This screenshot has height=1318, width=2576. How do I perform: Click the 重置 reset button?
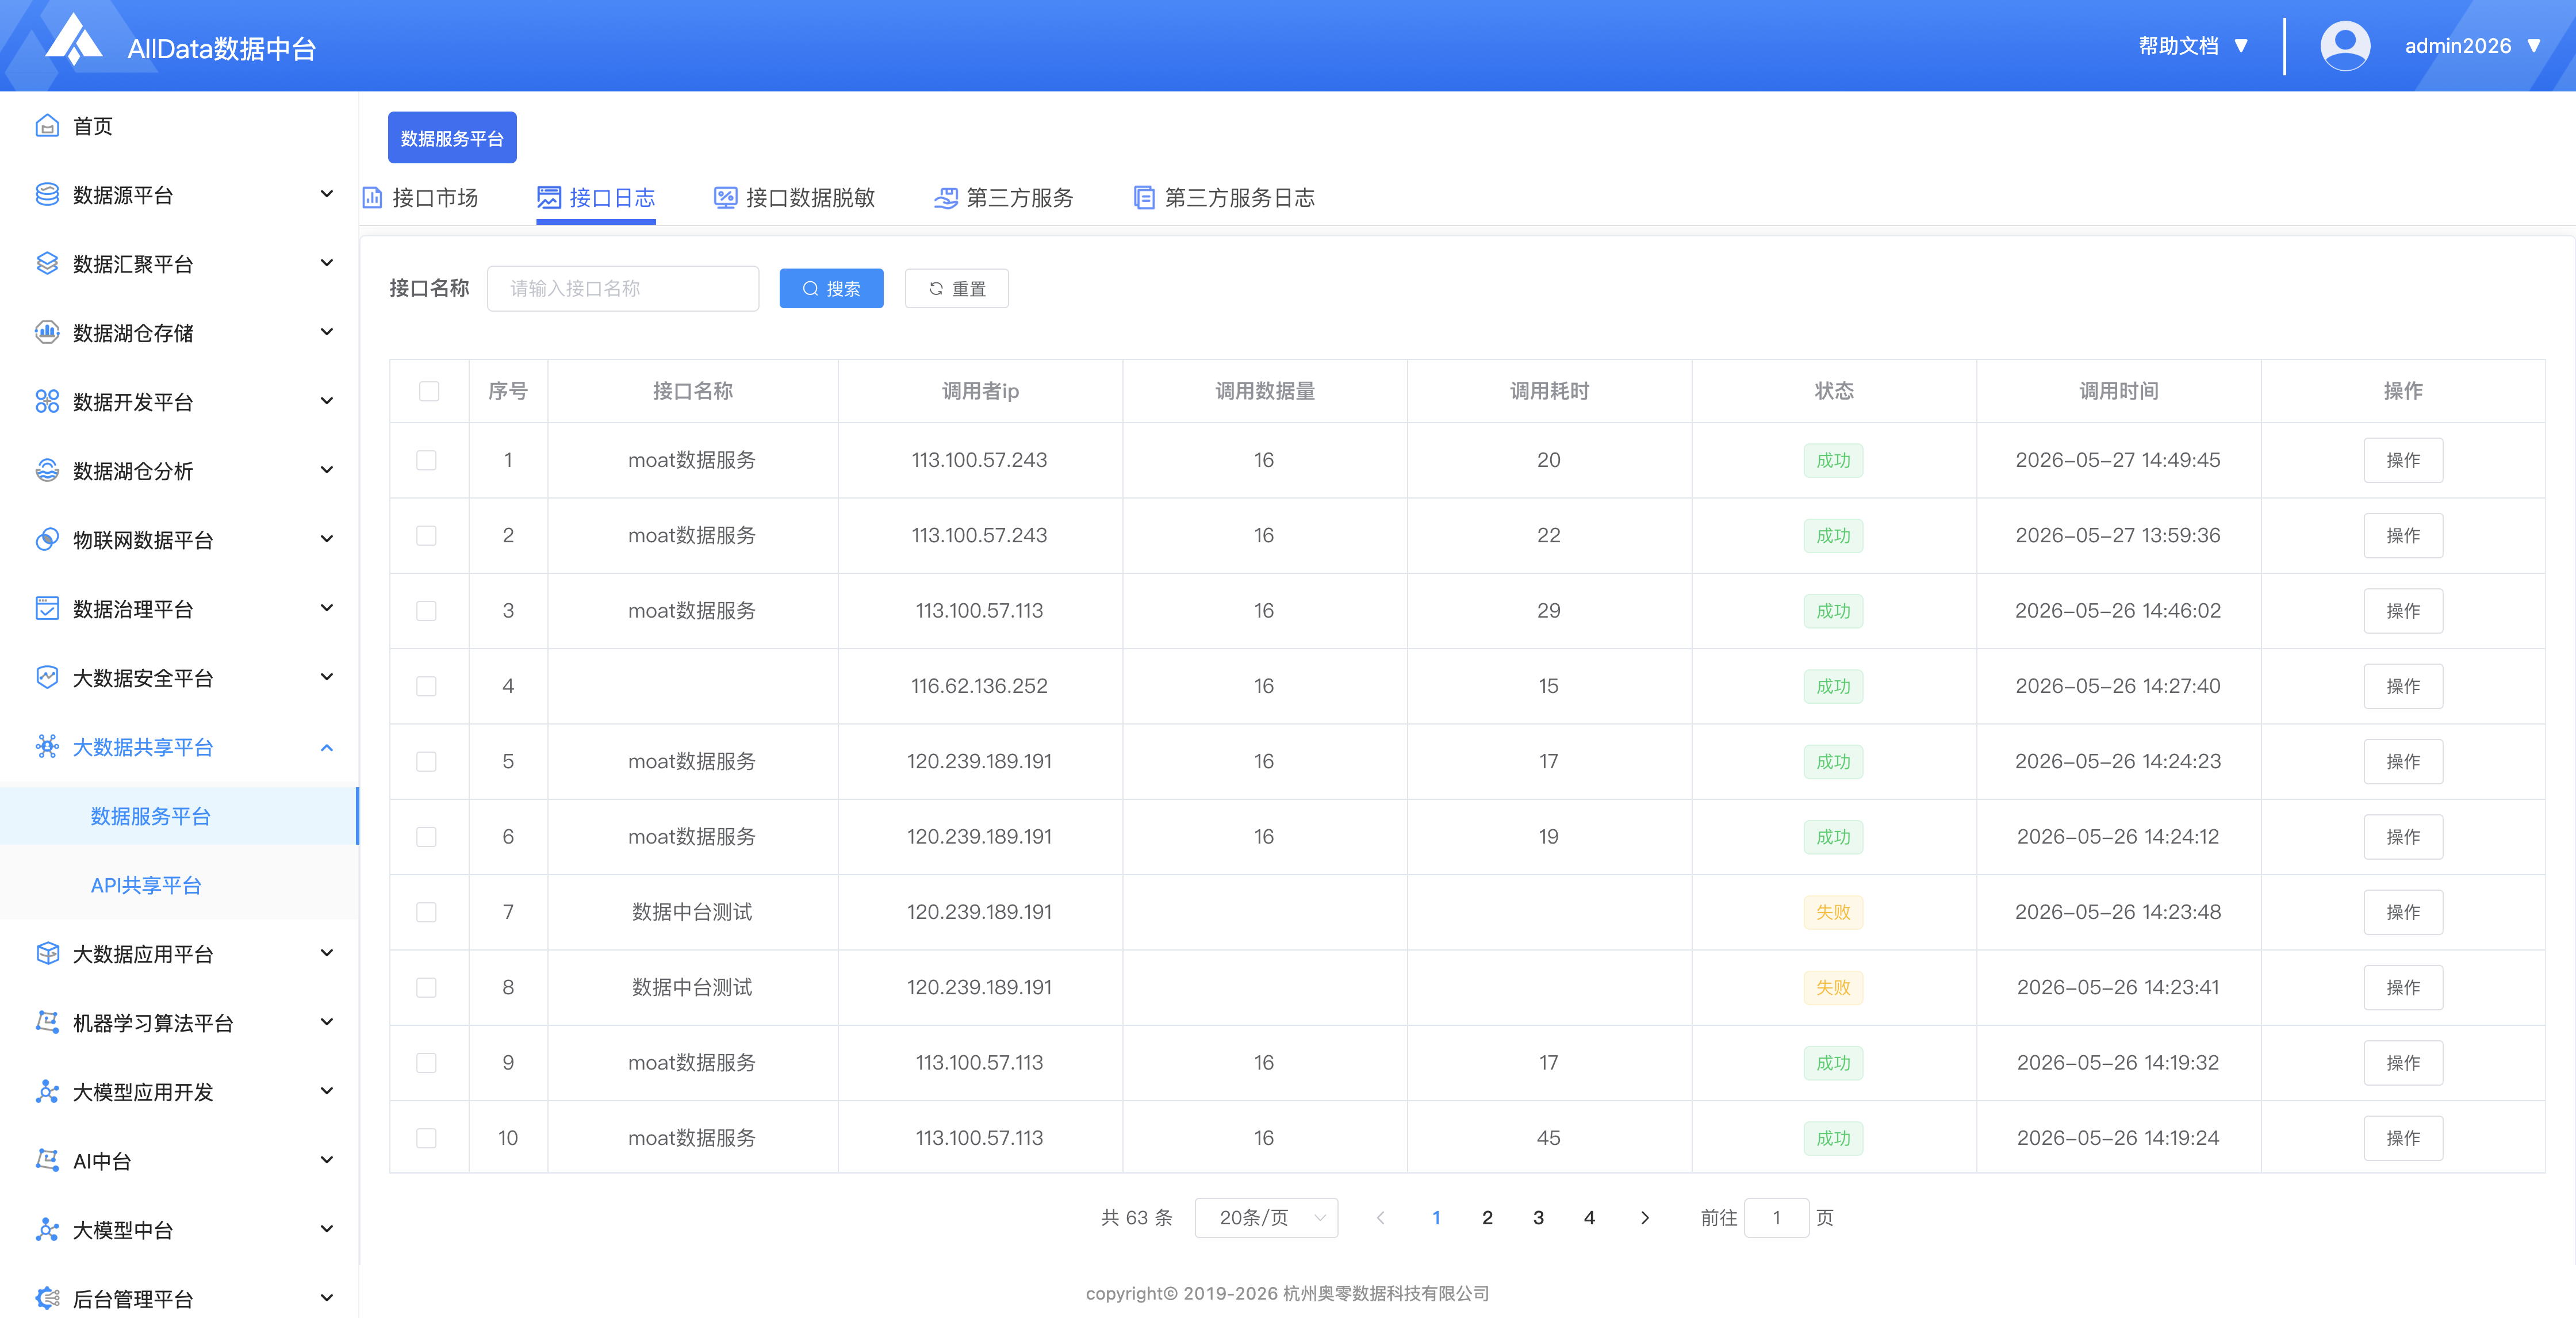click(956, 289)
